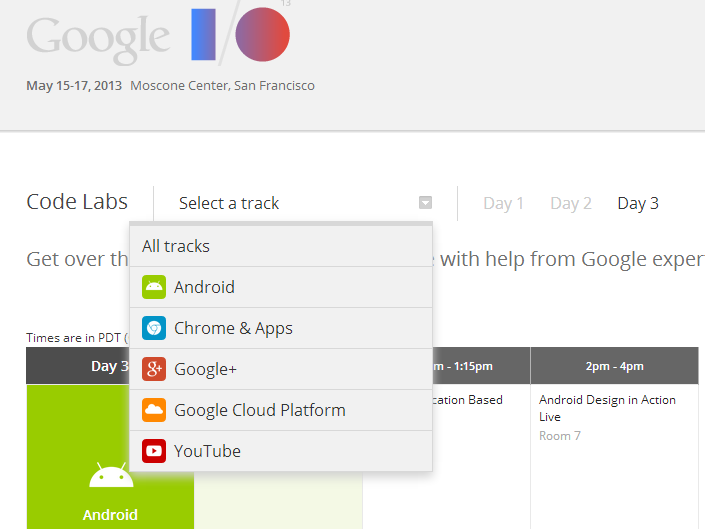Open the Day 3 tab
Viewport: 705px width, 529px height.
tap(638, 203)
